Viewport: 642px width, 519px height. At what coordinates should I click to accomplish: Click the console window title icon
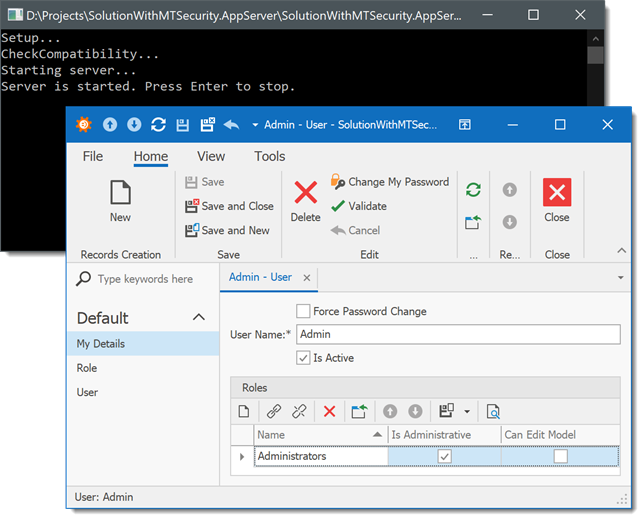(15, 15)
